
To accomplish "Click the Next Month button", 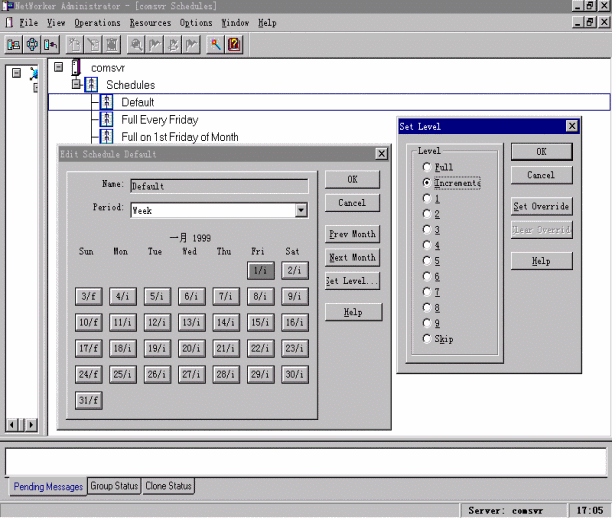I will [352, 257].
